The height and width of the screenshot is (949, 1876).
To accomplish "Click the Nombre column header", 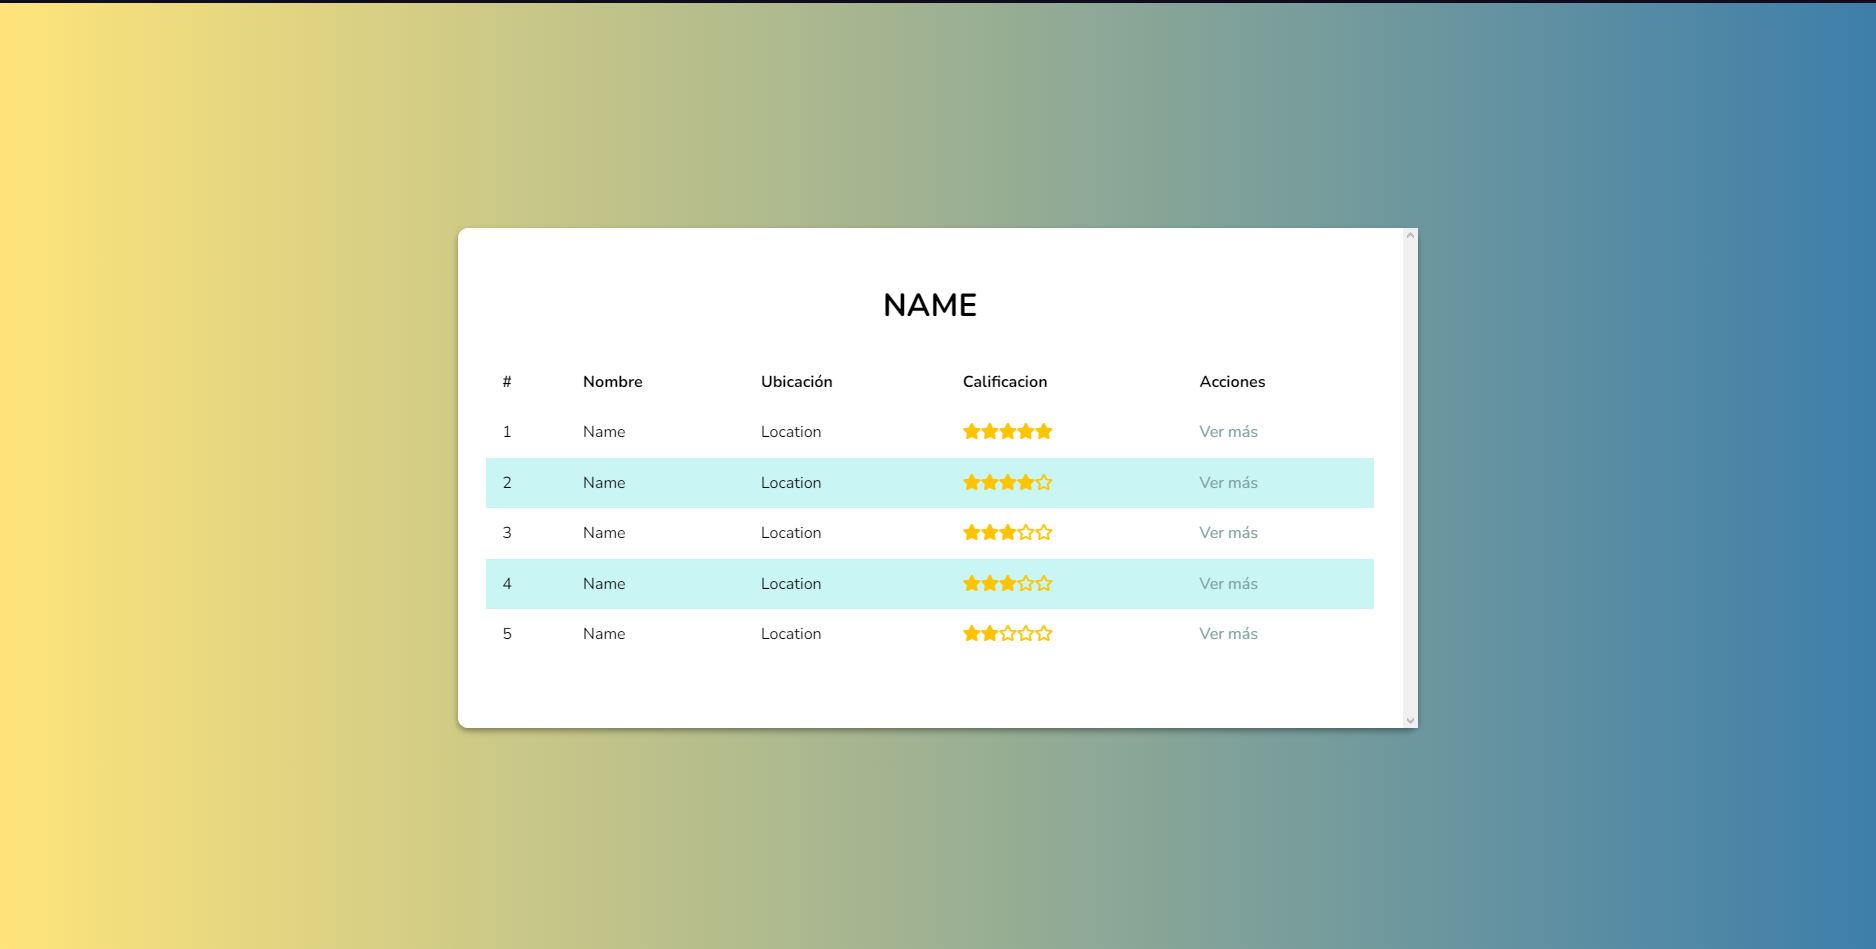I will 612,381.
